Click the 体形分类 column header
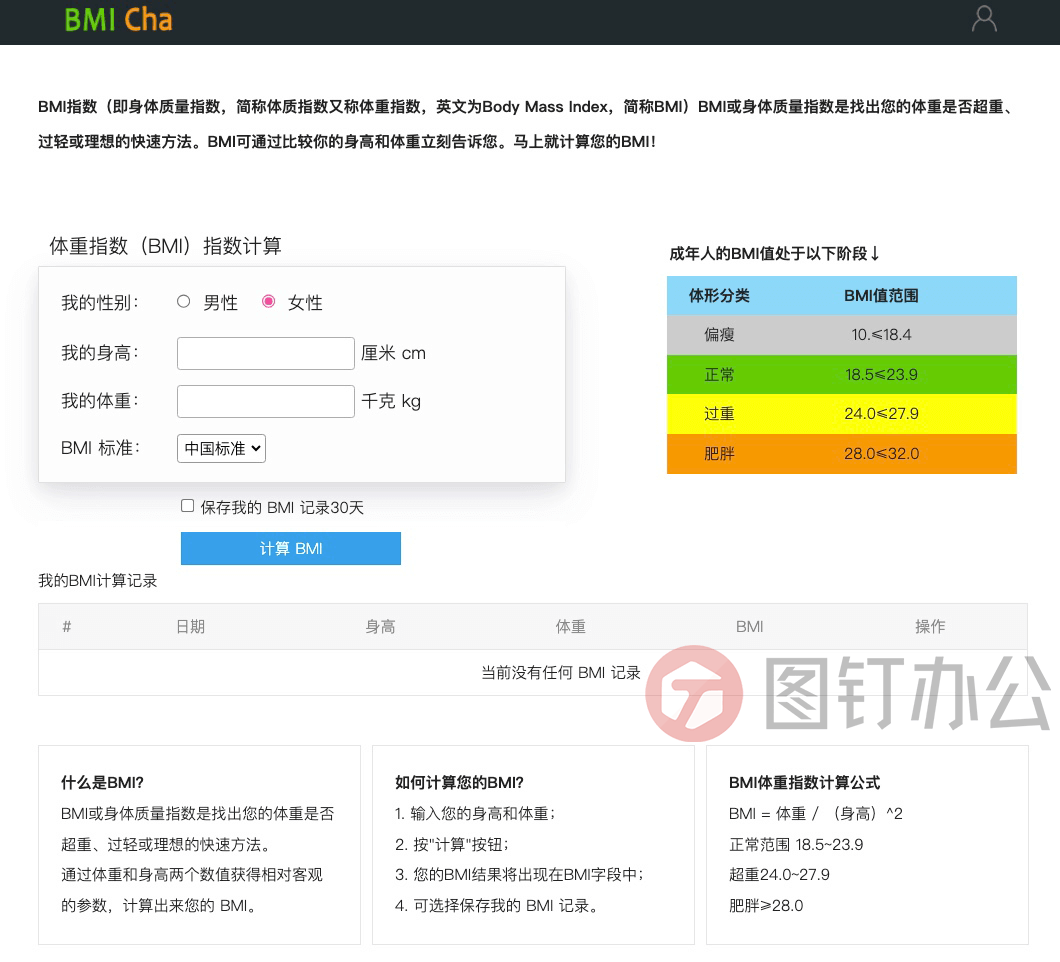1060x962 pixels. coord(719,295)
